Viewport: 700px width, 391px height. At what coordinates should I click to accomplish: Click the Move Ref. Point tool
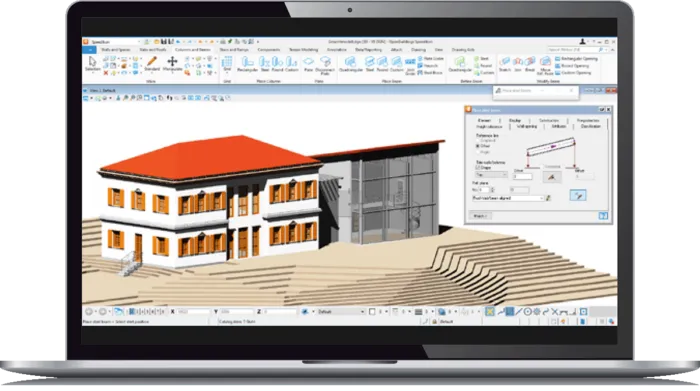pyautogui.click(x=545, y=65)
